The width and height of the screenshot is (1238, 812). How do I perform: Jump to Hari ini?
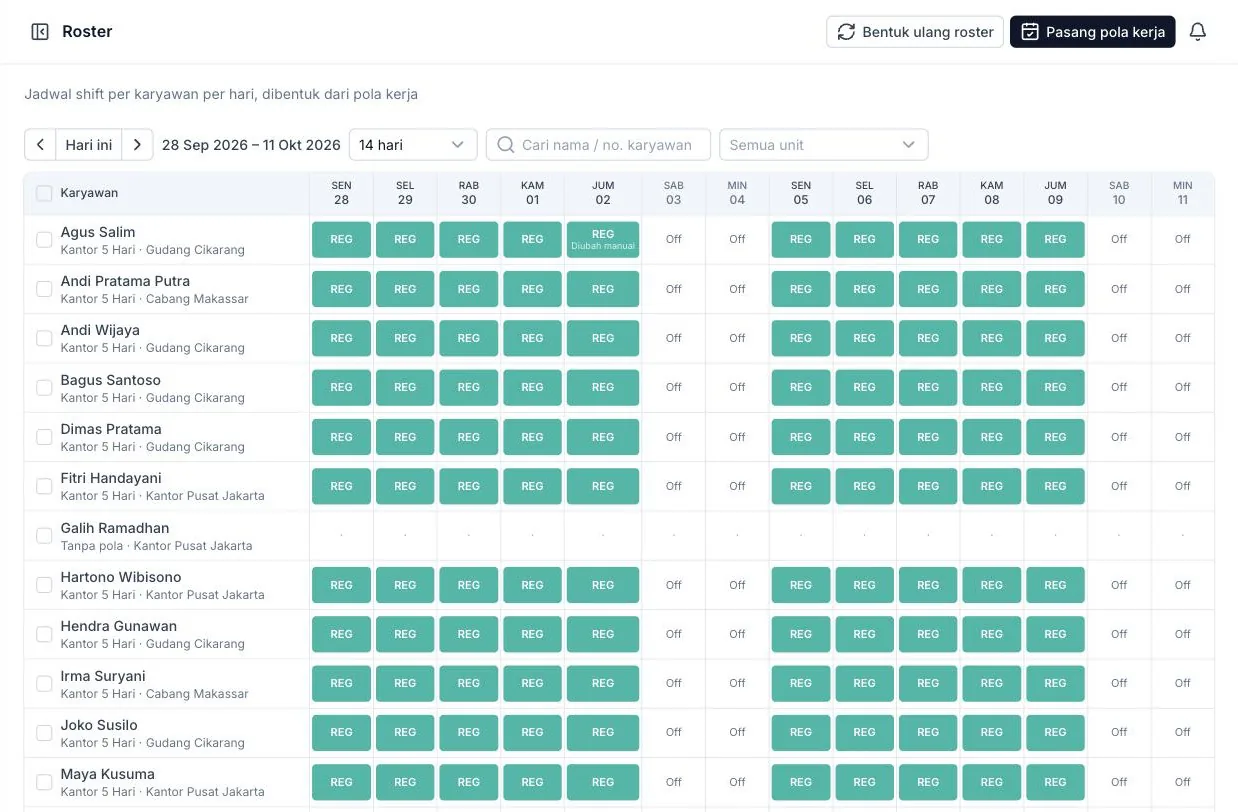point(89,145)
